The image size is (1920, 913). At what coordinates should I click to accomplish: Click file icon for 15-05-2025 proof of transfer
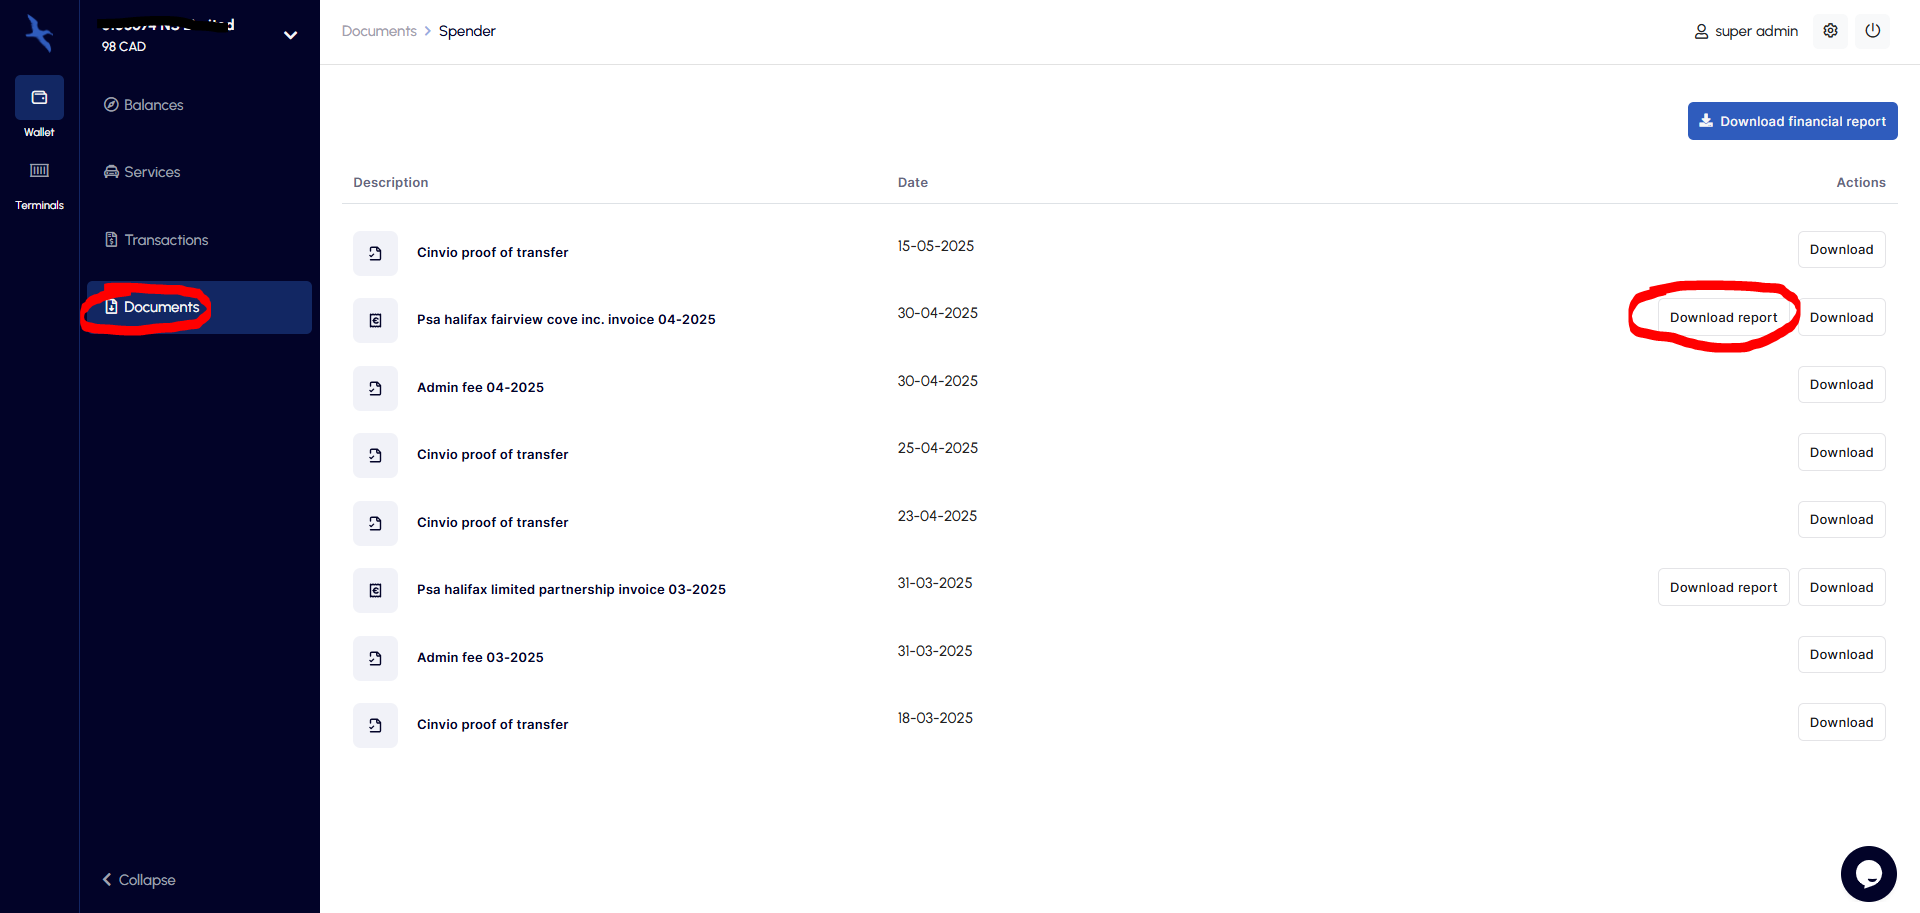pos(375,253)
